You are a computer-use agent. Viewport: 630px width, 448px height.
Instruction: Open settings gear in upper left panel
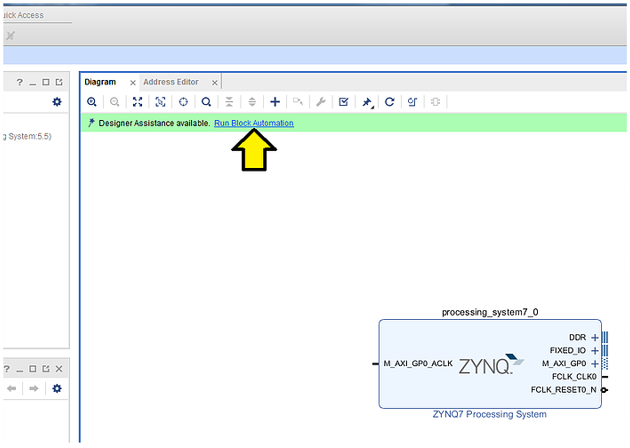(57, 102)
